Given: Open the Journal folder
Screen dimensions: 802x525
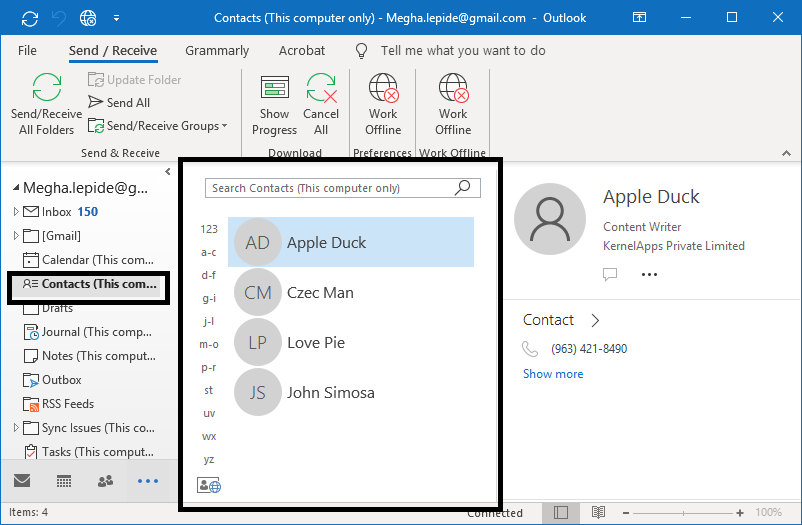Looking at the screenshot, I should coord(87,332).
